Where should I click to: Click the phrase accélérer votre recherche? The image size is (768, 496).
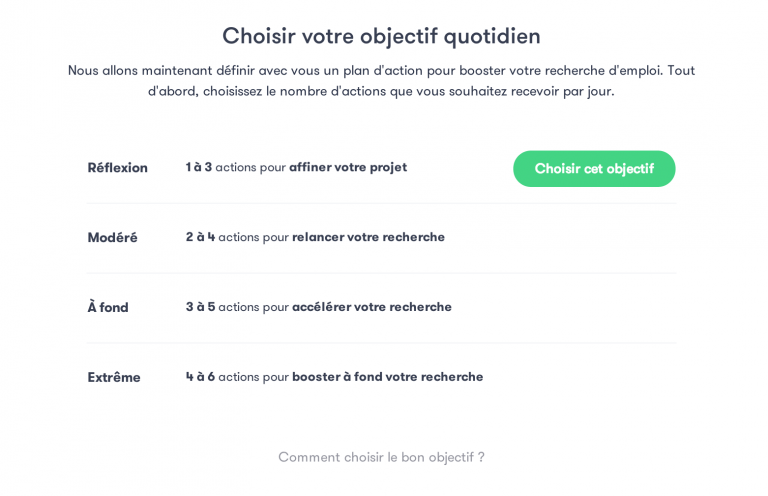(x=372, y=307)
